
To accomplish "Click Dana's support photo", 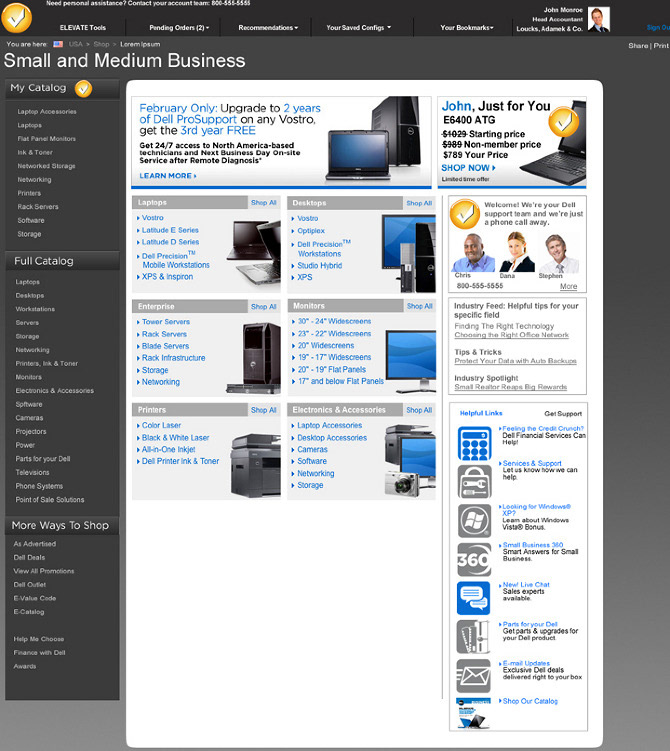I will coord(517,252).
